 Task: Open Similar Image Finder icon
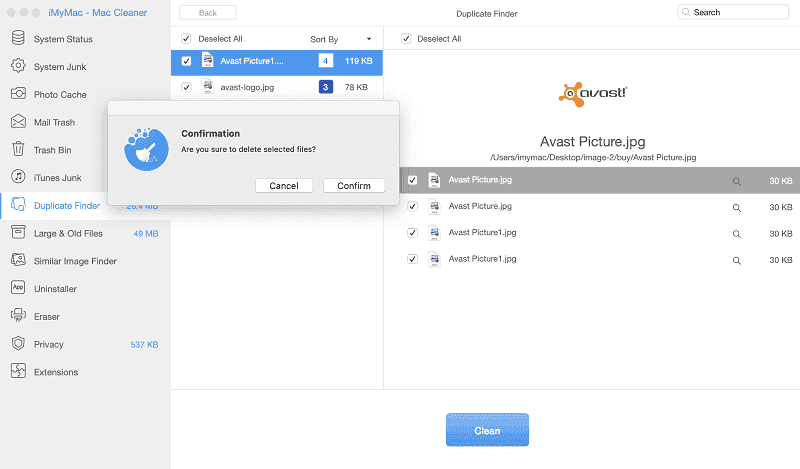18,260
